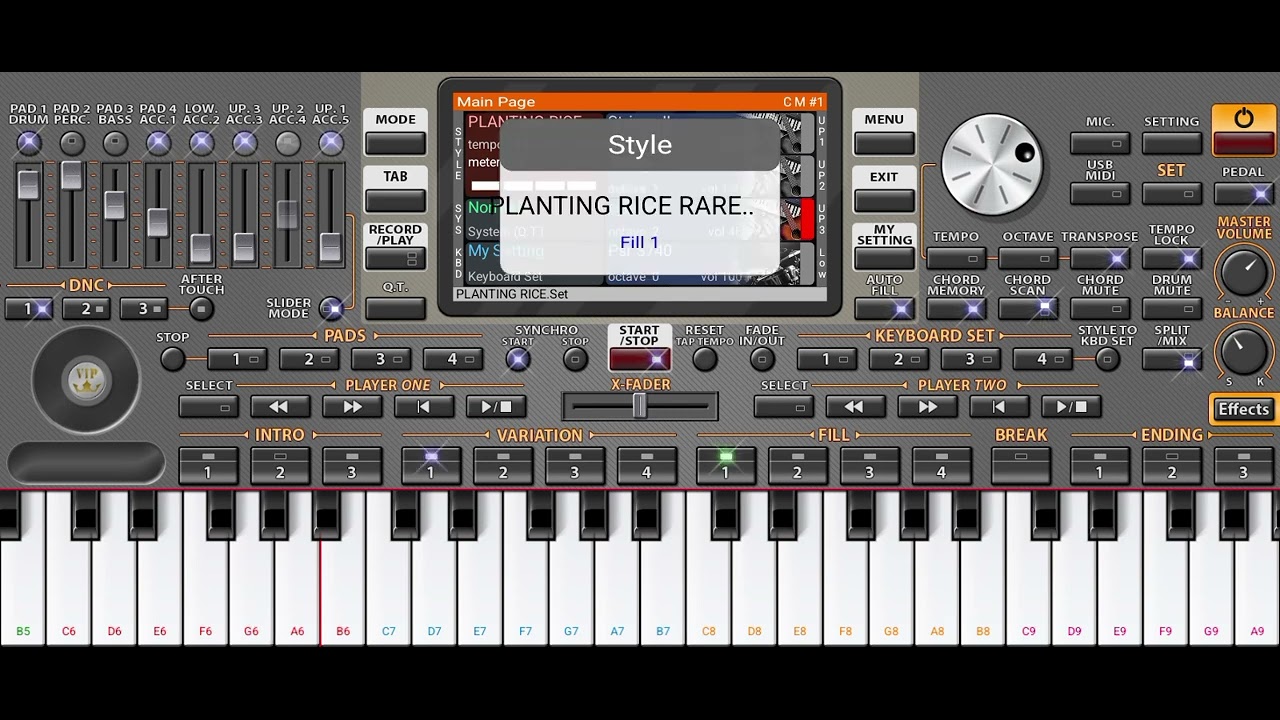
Task: Rewind Player Two
Action: coord(855,407)
